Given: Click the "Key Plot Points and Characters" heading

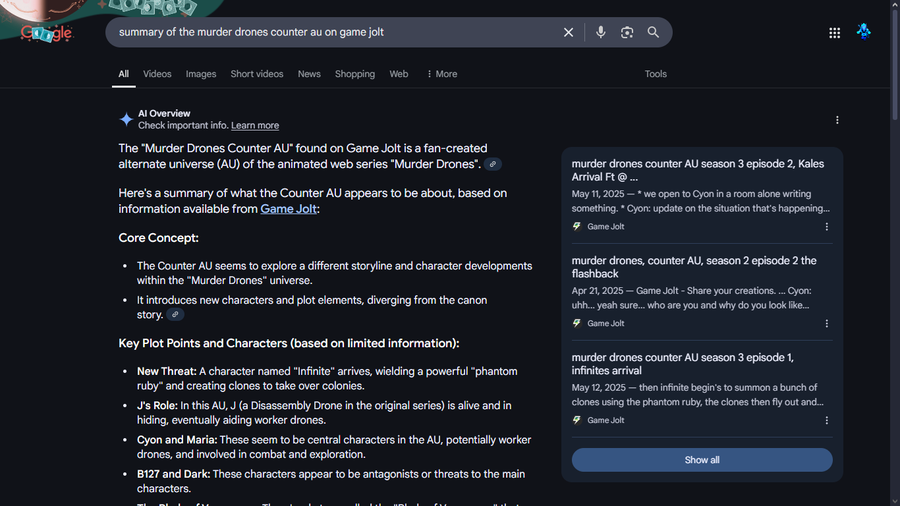Looking at the screenshot, I should (289, 344).
